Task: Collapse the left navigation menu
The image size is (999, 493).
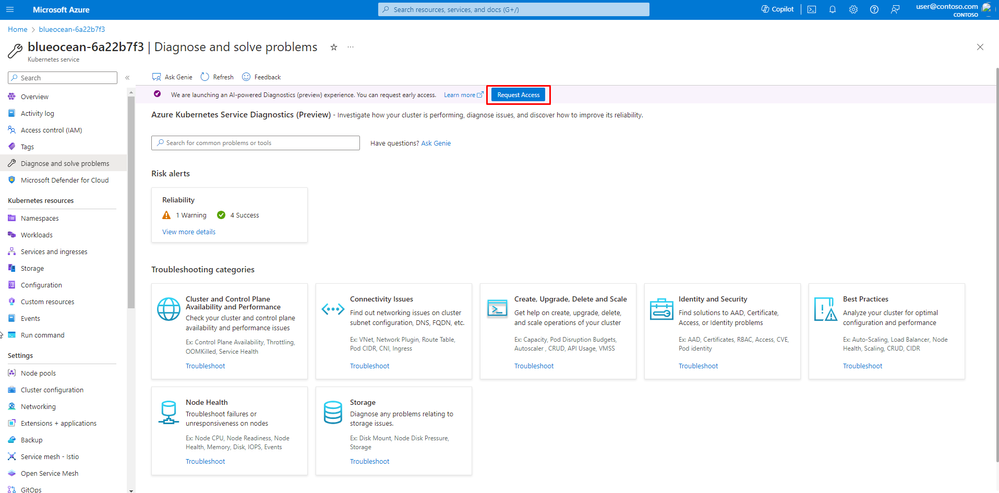Action: (x=127, y=78)
